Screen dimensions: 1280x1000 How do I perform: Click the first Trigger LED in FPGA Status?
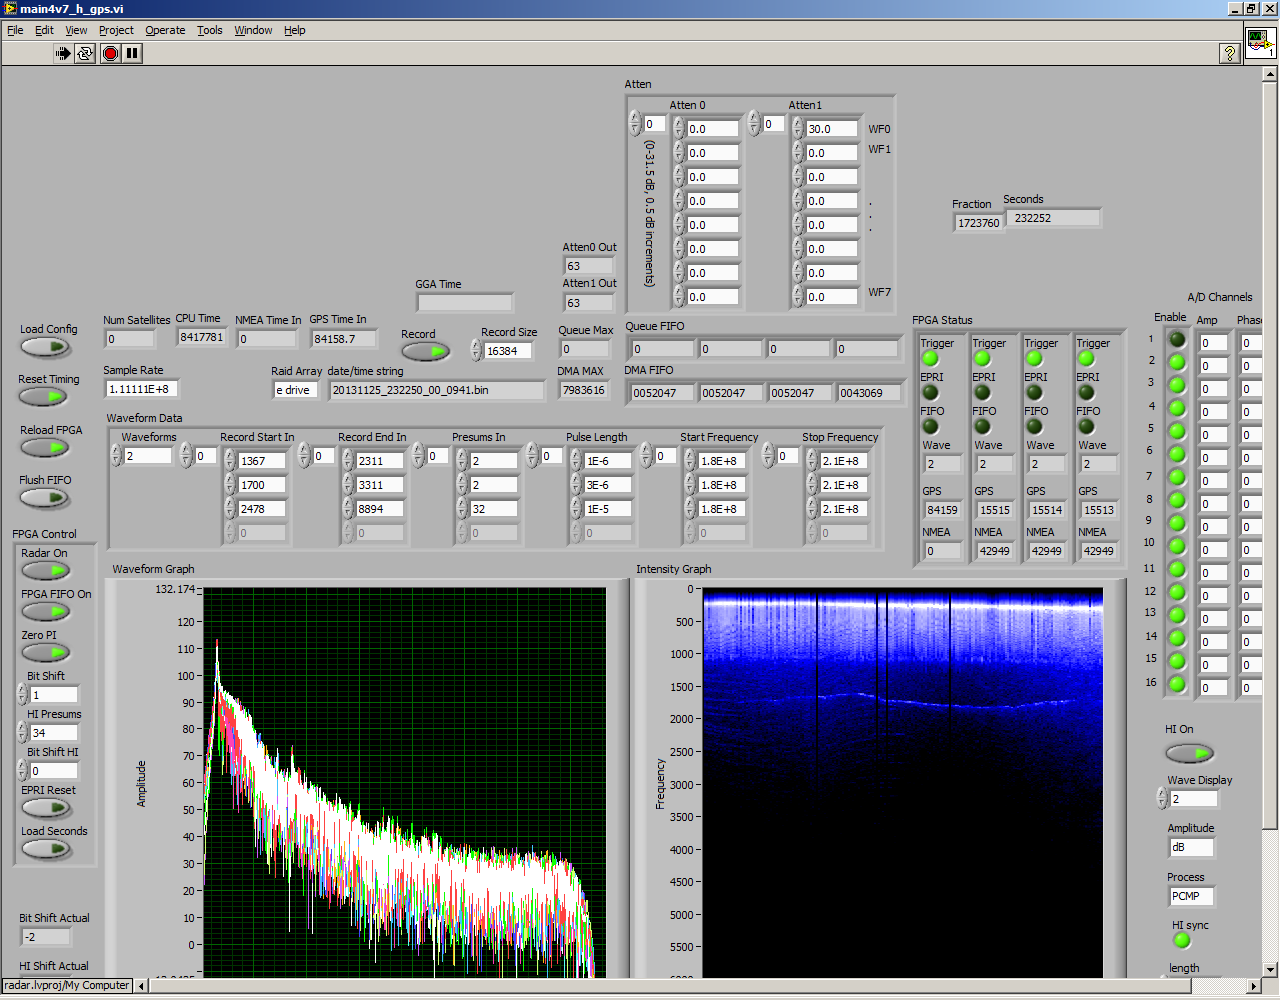930,359
